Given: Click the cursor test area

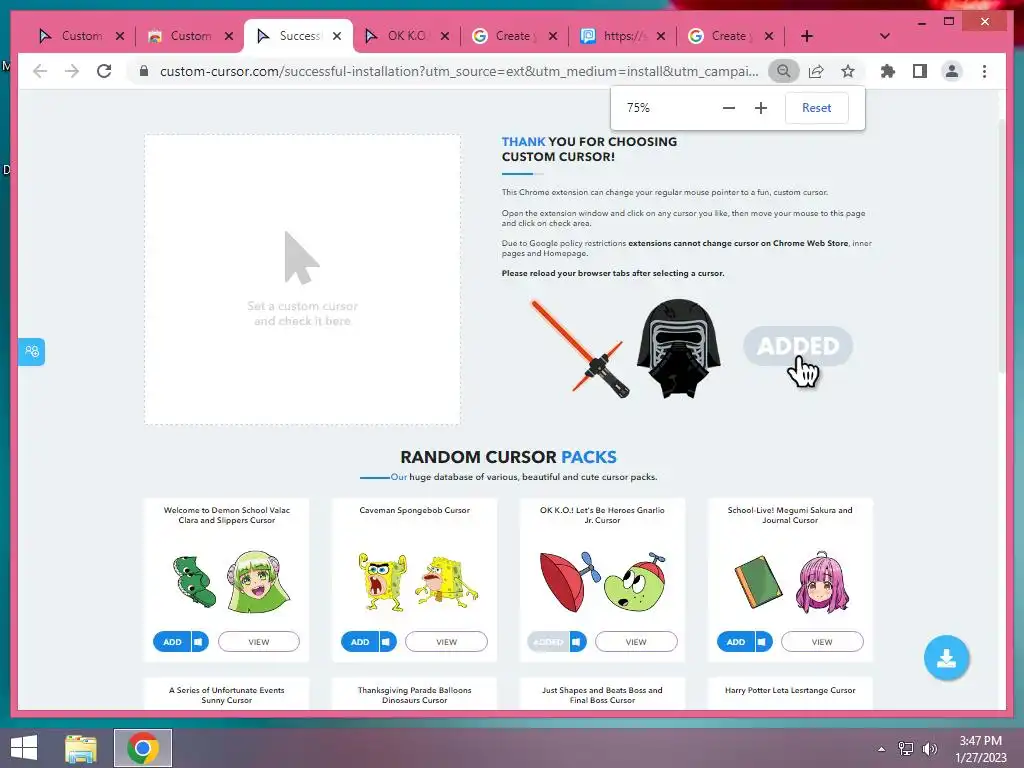Looking at the screenshot, I should pyautogui.click(x=302, y=280).
